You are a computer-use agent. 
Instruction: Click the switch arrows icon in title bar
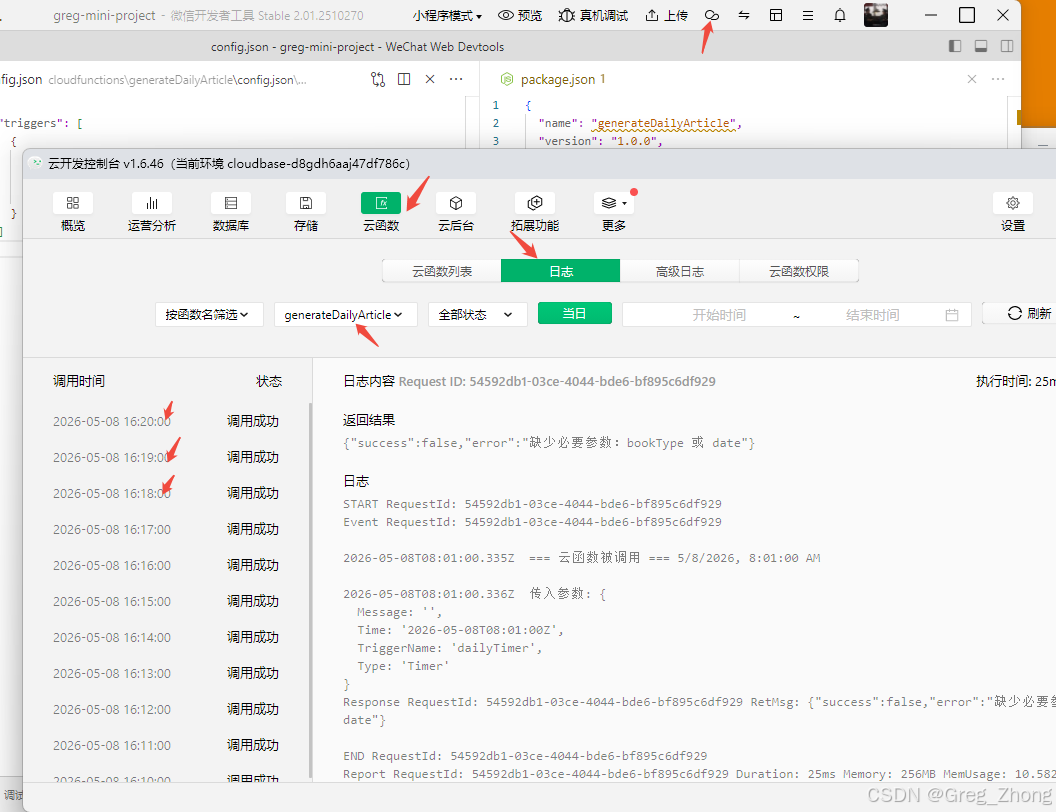[x=744, y=15]
